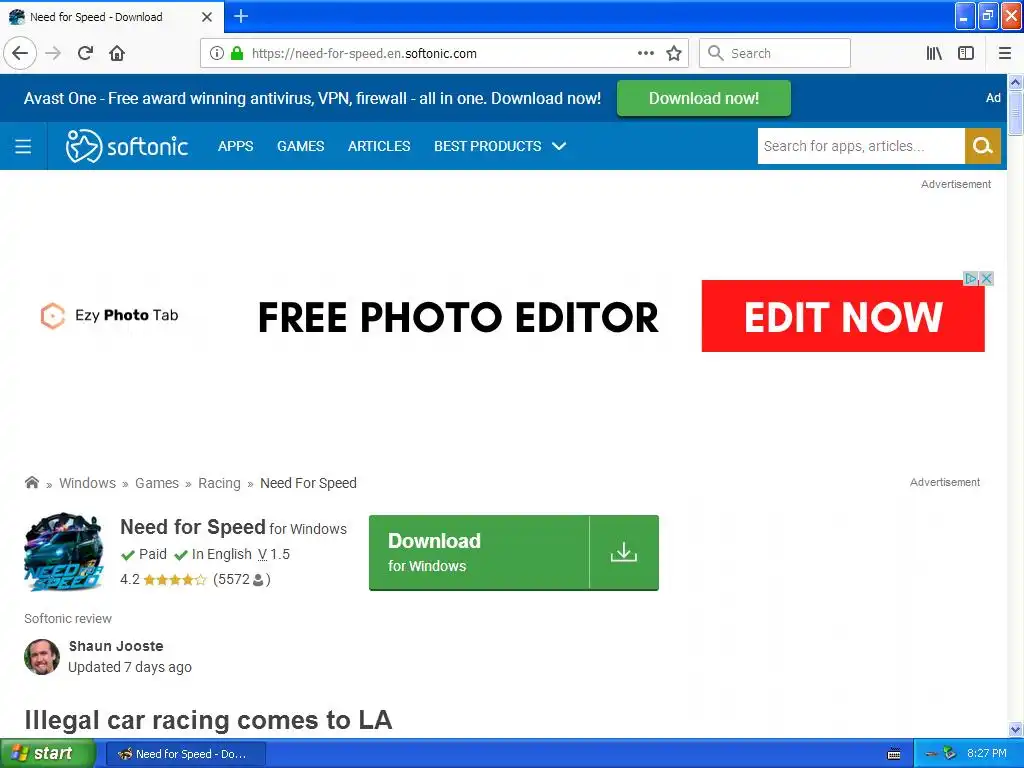
Task: Reload the page with refresh icon
Action: tap(85, 53)
